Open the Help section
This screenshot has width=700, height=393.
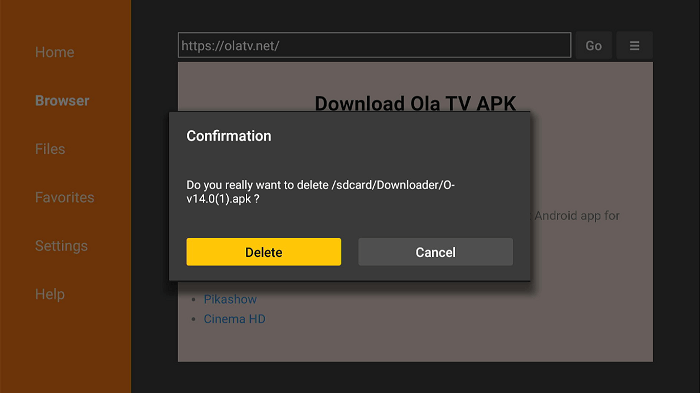50,294
